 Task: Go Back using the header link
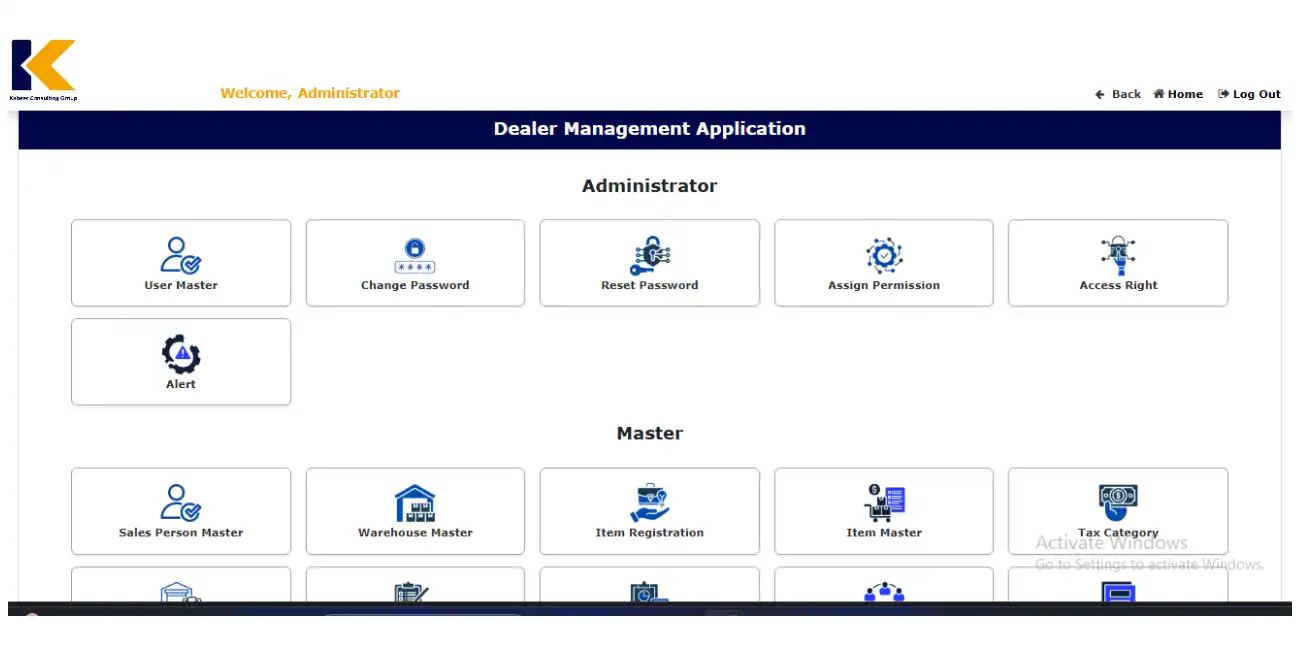pyautogui.click(x=1118, y=94)
